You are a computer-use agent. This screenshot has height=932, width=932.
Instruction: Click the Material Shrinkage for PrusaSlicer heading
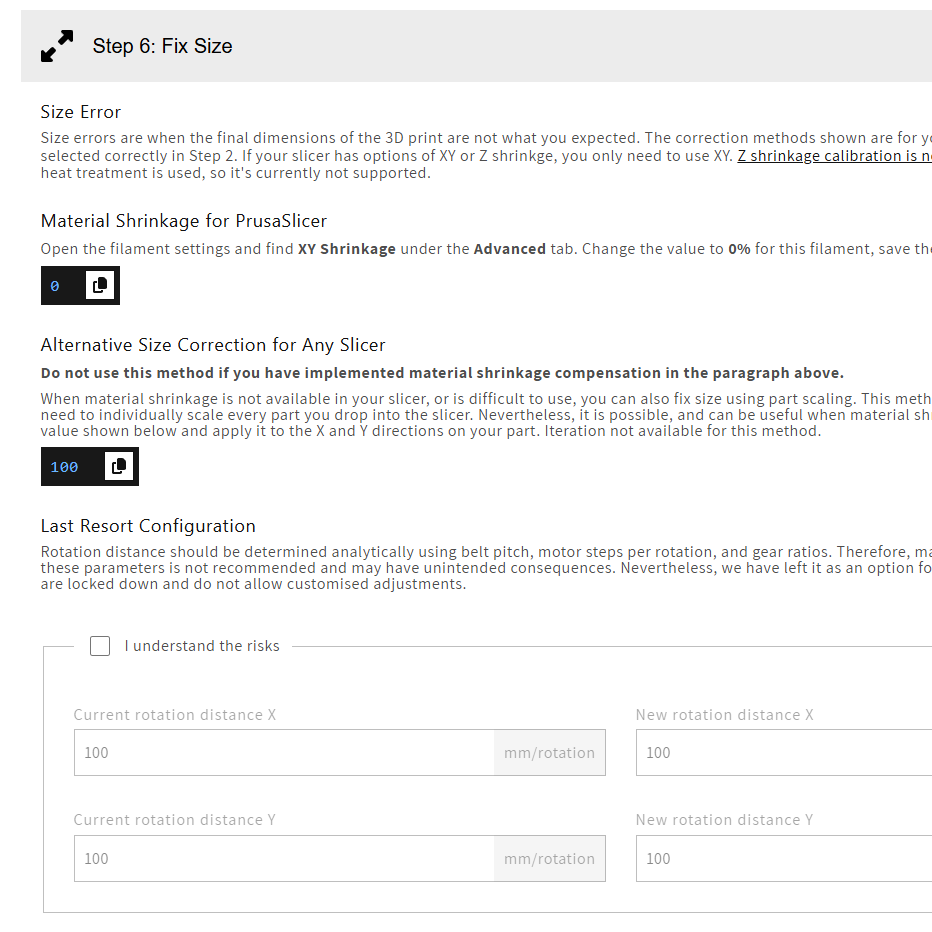[184, 221]
